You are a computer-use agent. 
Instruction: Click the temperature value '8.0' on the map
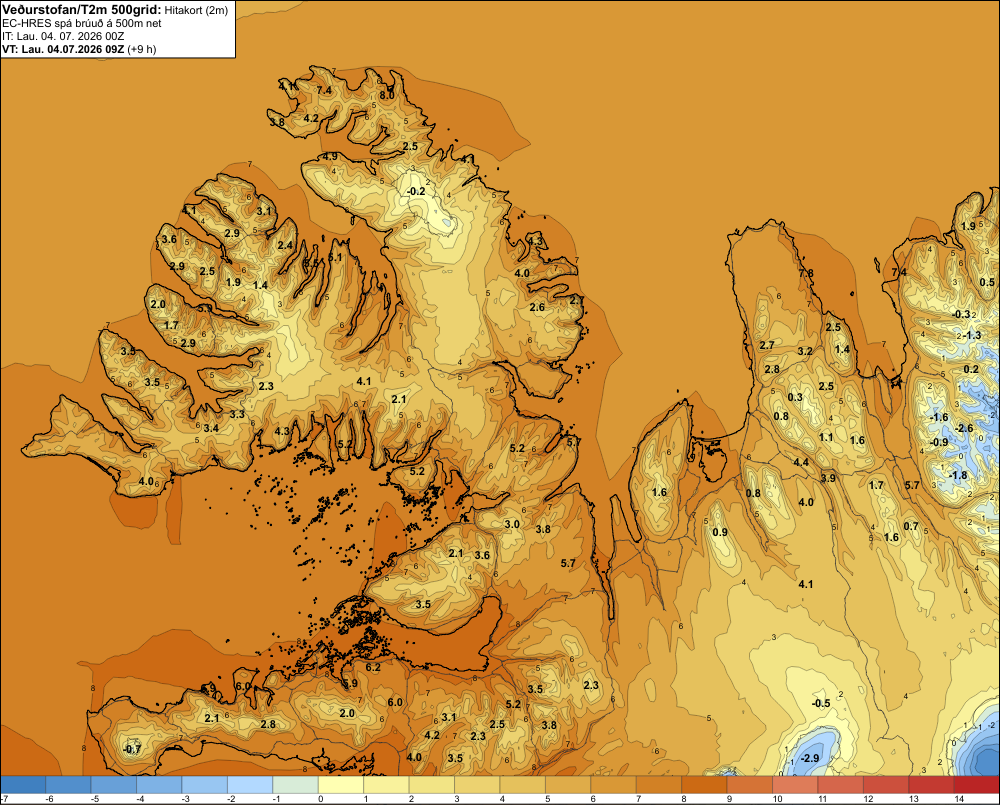386,96
